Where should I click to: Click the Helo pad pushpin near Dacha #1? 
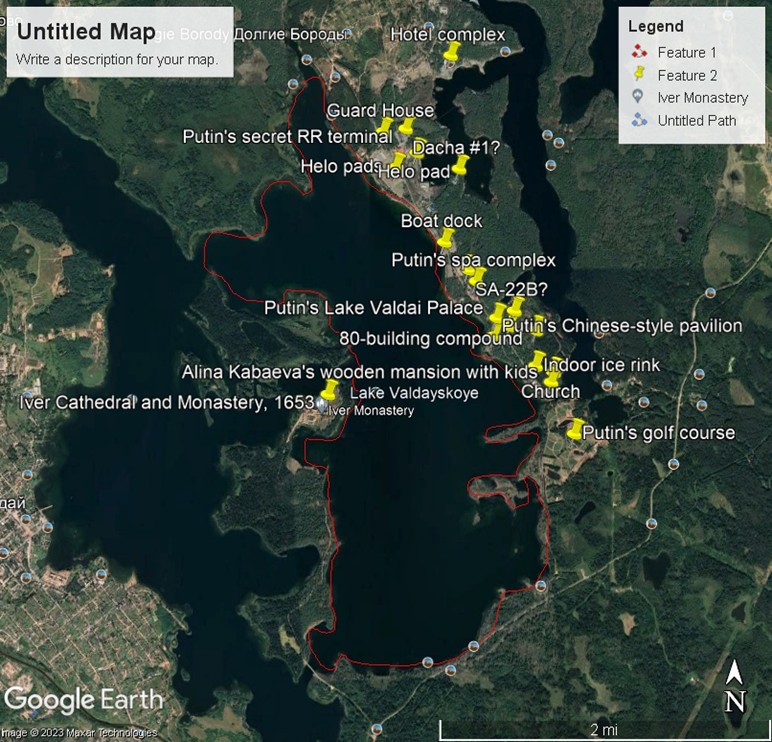(x=460, y=166)
